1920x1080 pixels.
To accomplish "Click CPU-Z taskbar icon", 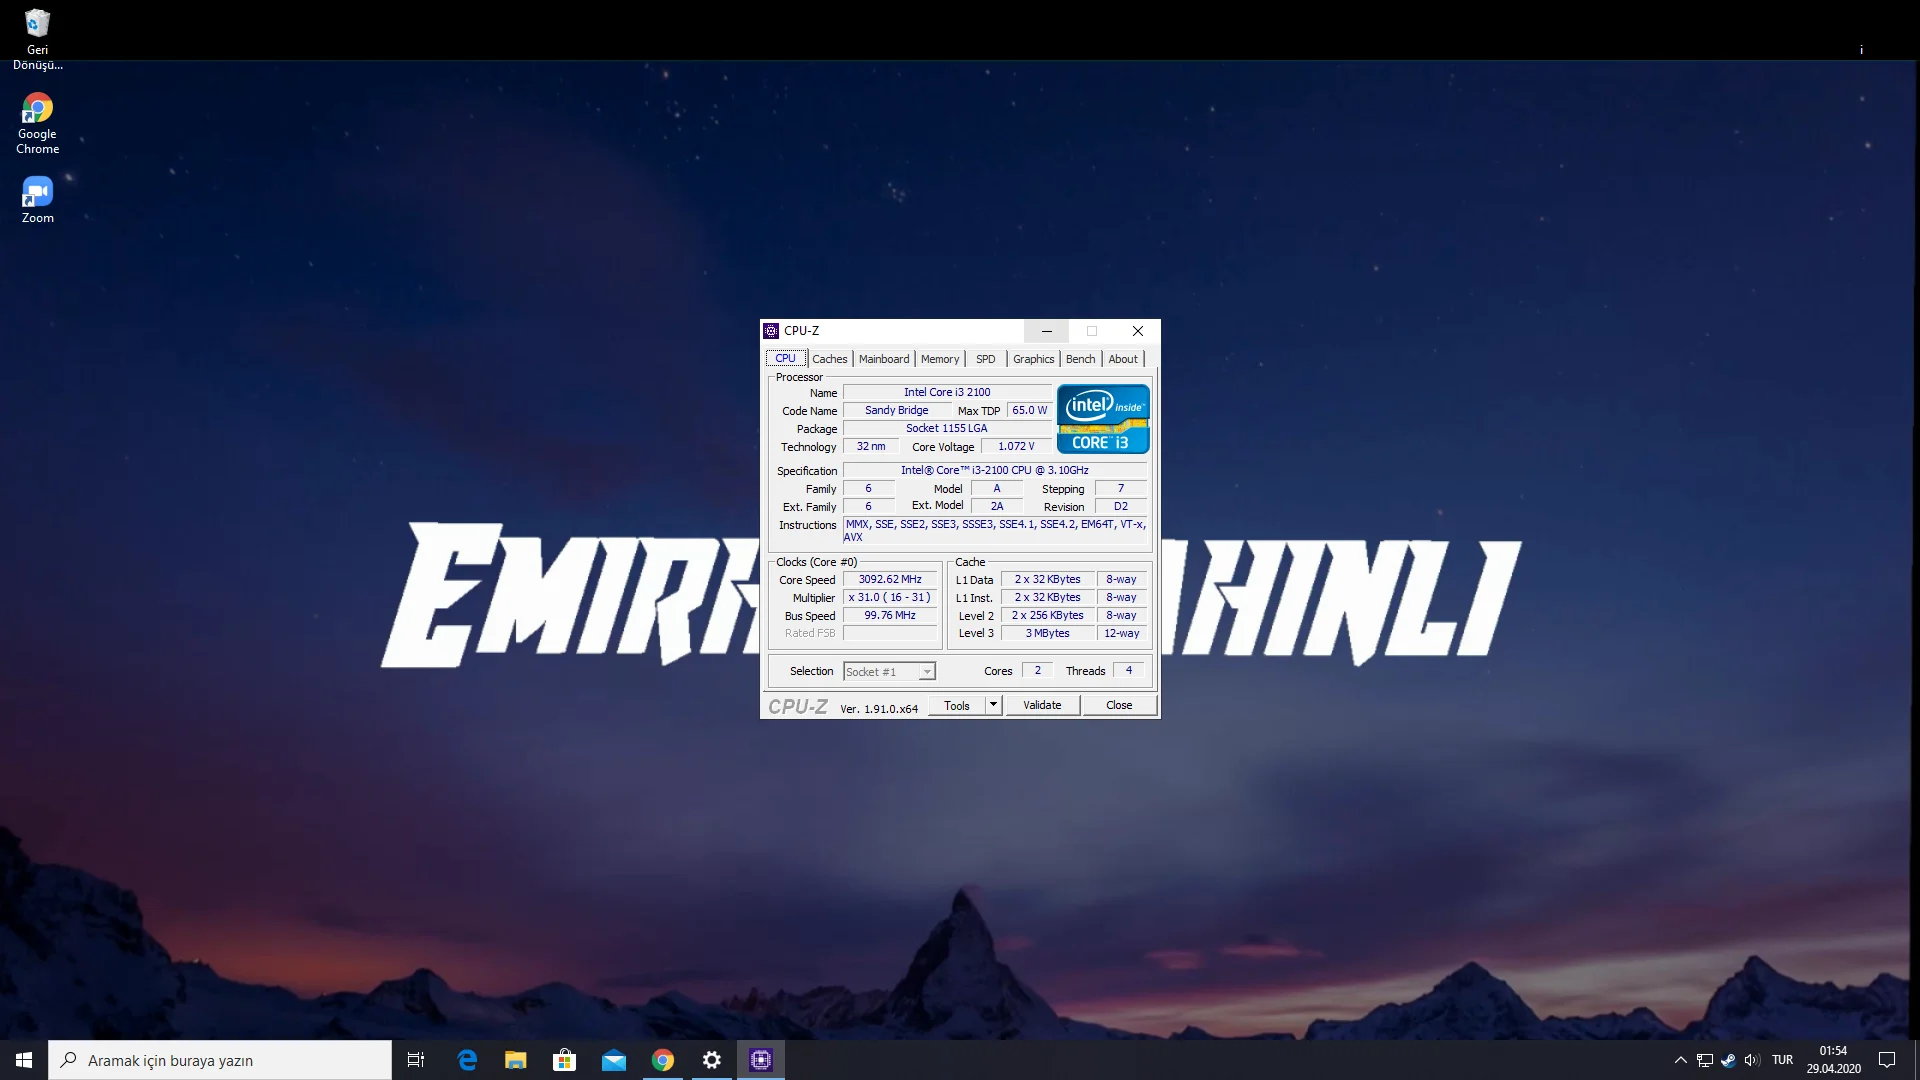I will [x=760, y=1060].
